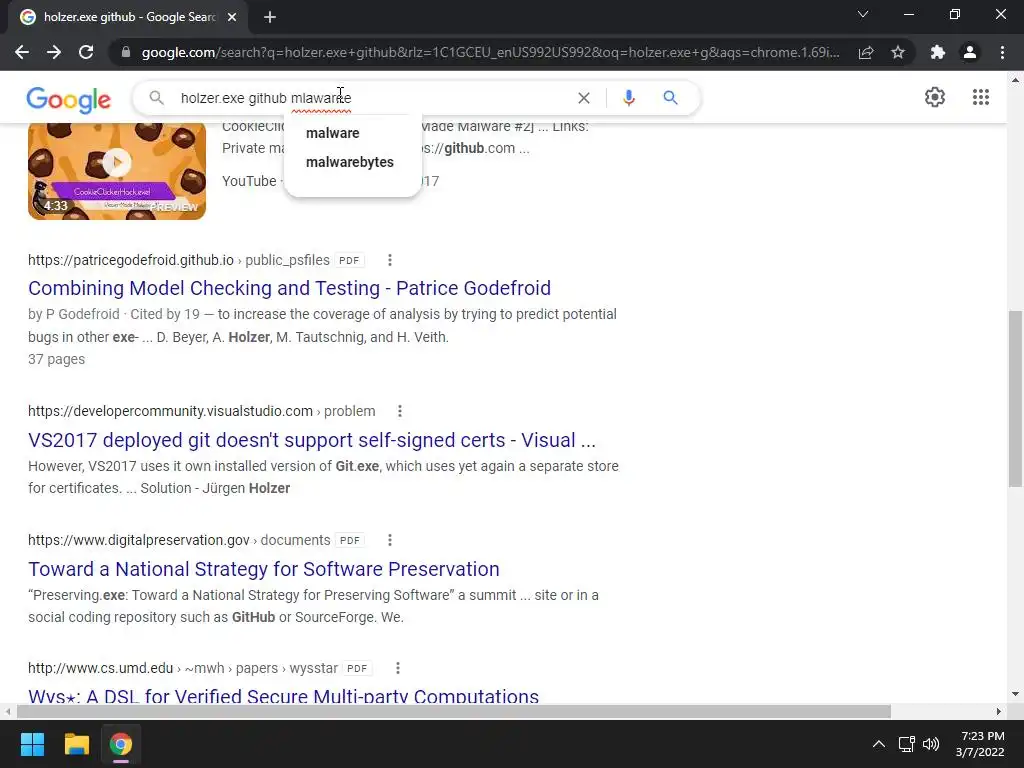Go to Google homepage logo
Screen dimensions: 1024x768
click(x=69, y=99)
